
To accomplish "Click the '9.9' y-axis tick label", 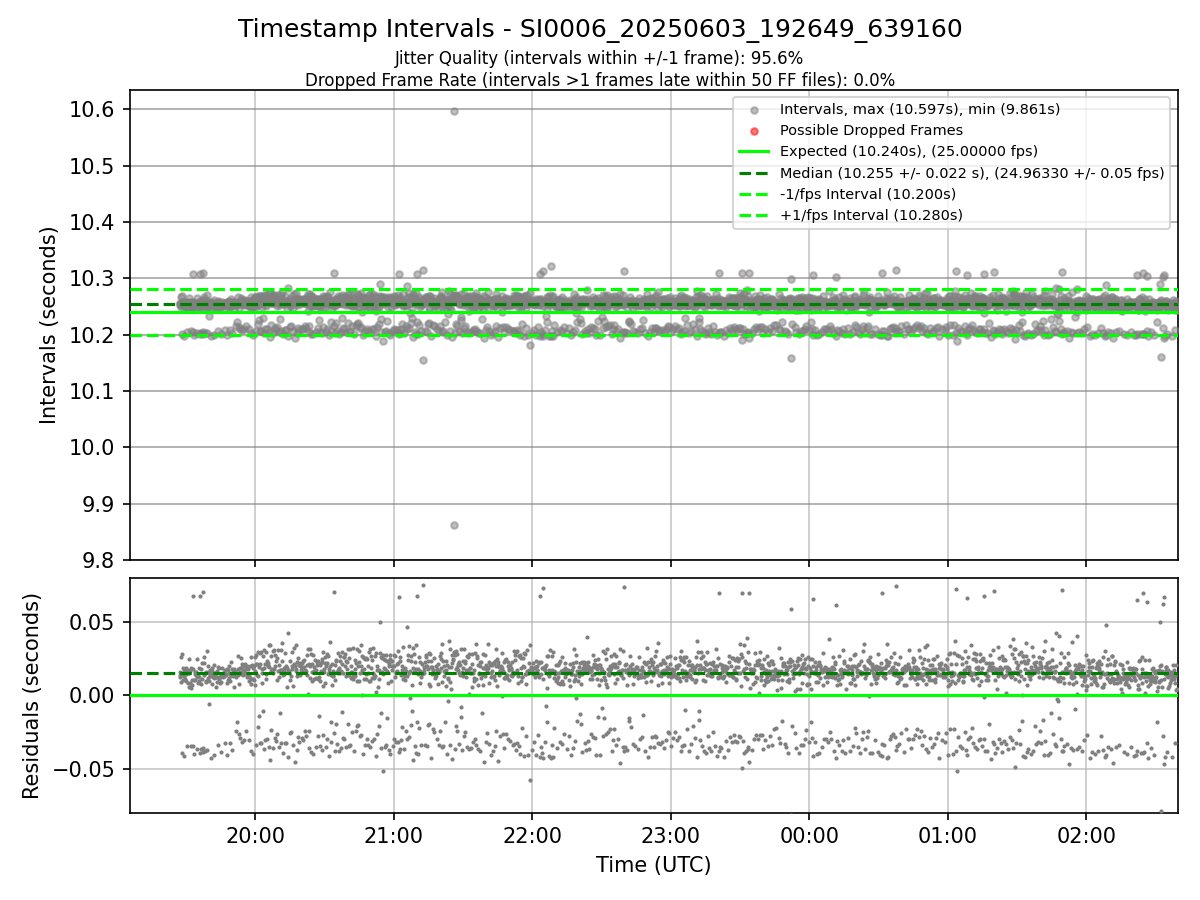I will (x=100, y=504).
